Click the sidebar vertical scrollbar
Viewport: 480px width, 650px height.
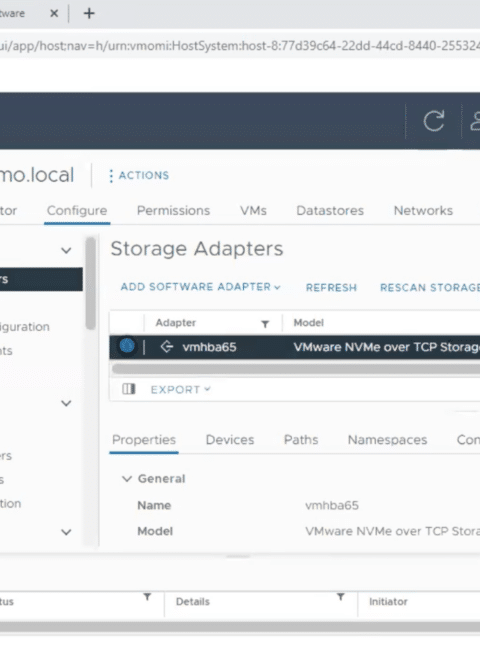click(x=91, y=284)
